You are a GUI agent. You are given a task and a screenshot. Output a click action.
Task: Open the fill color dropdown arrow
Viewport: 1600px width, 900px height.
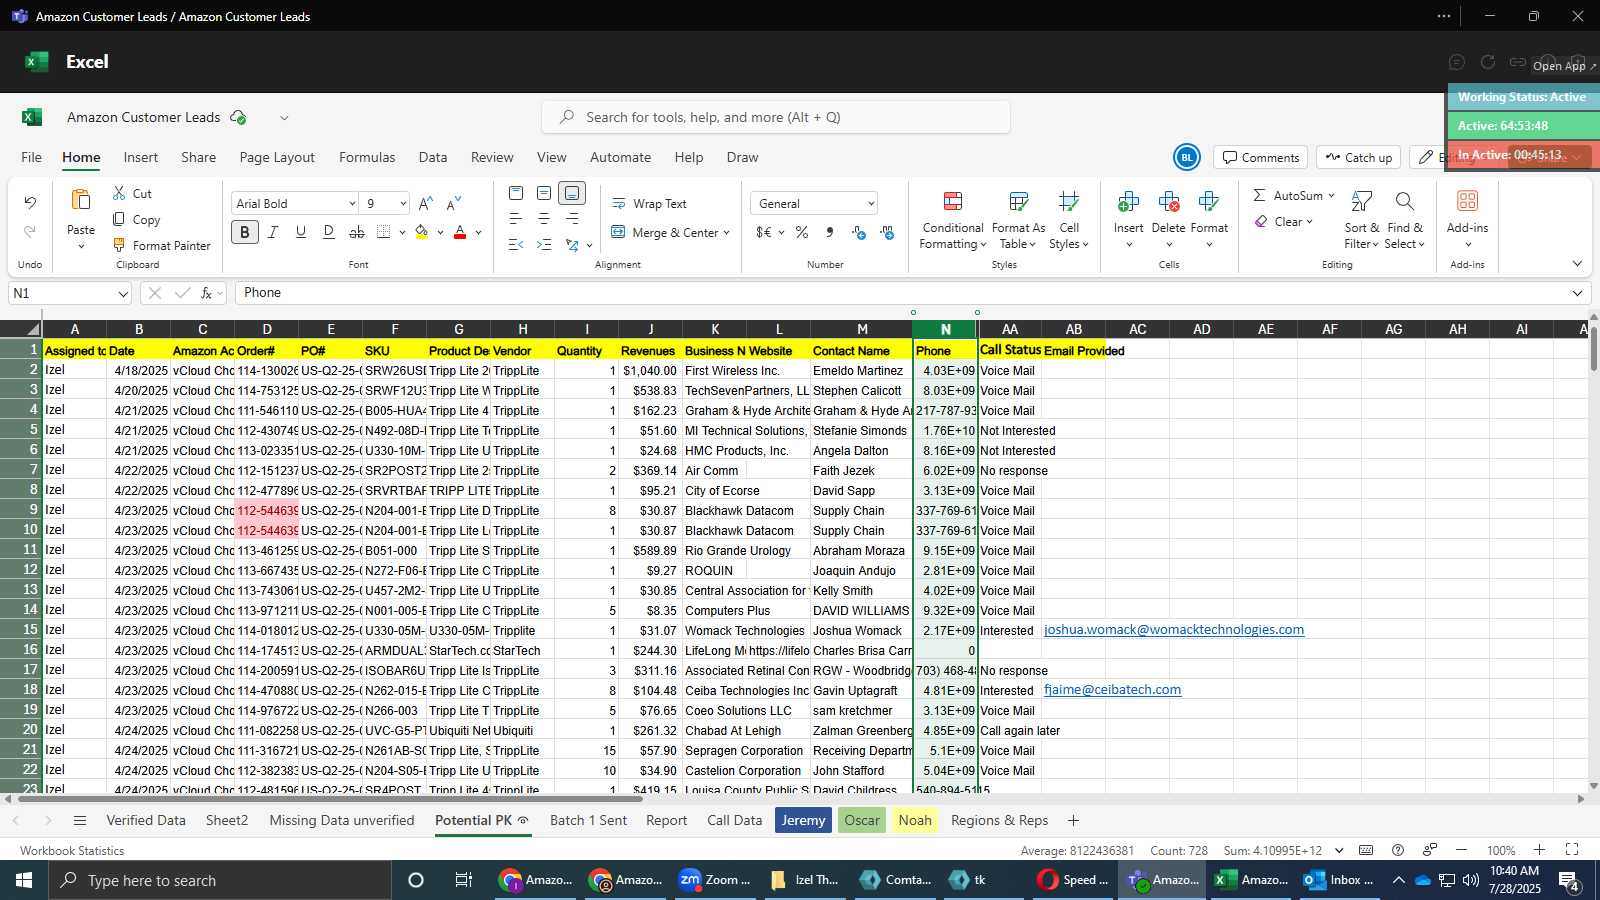440,232
